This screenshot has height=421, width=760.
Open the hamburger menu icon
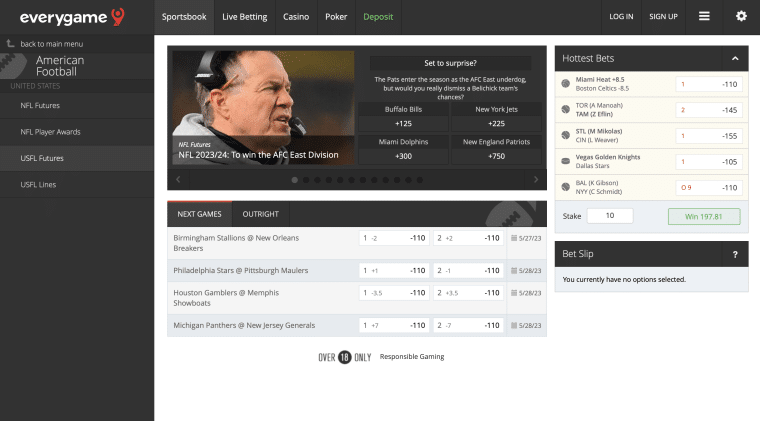point(704,16)
